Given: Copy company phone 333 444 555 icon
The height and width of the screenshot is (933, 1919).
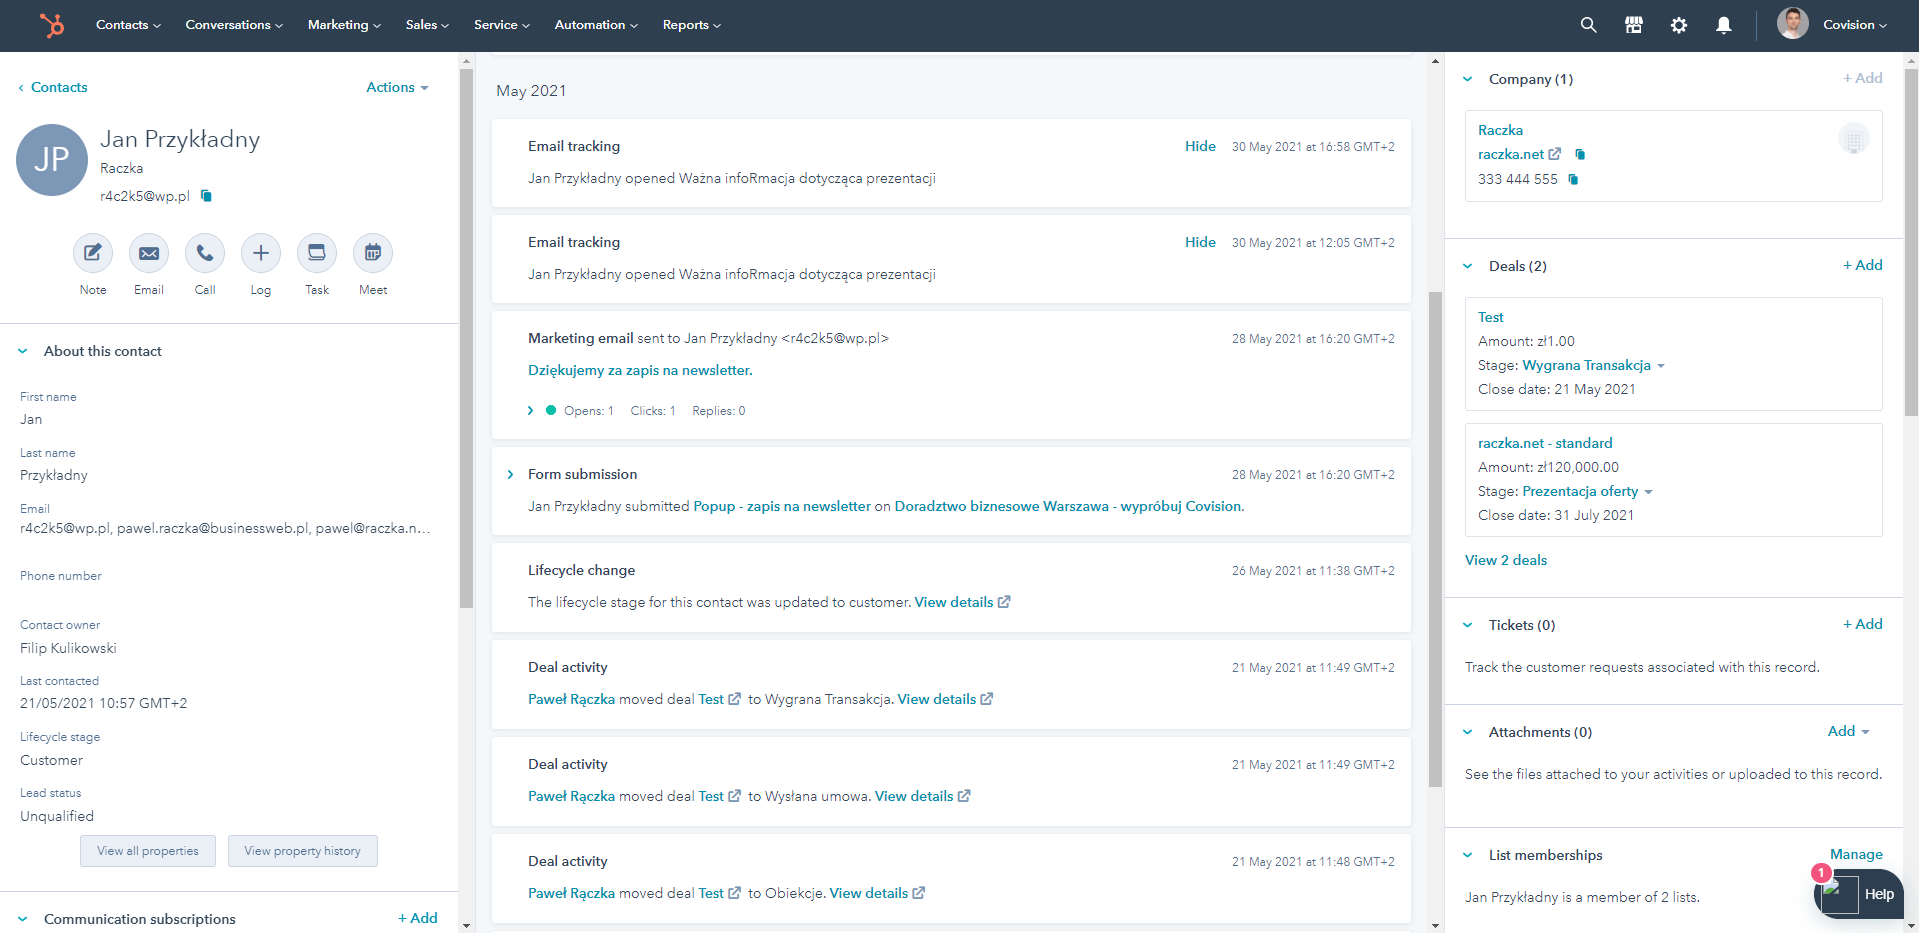Looking at the screenshot, I should 1573,179.
